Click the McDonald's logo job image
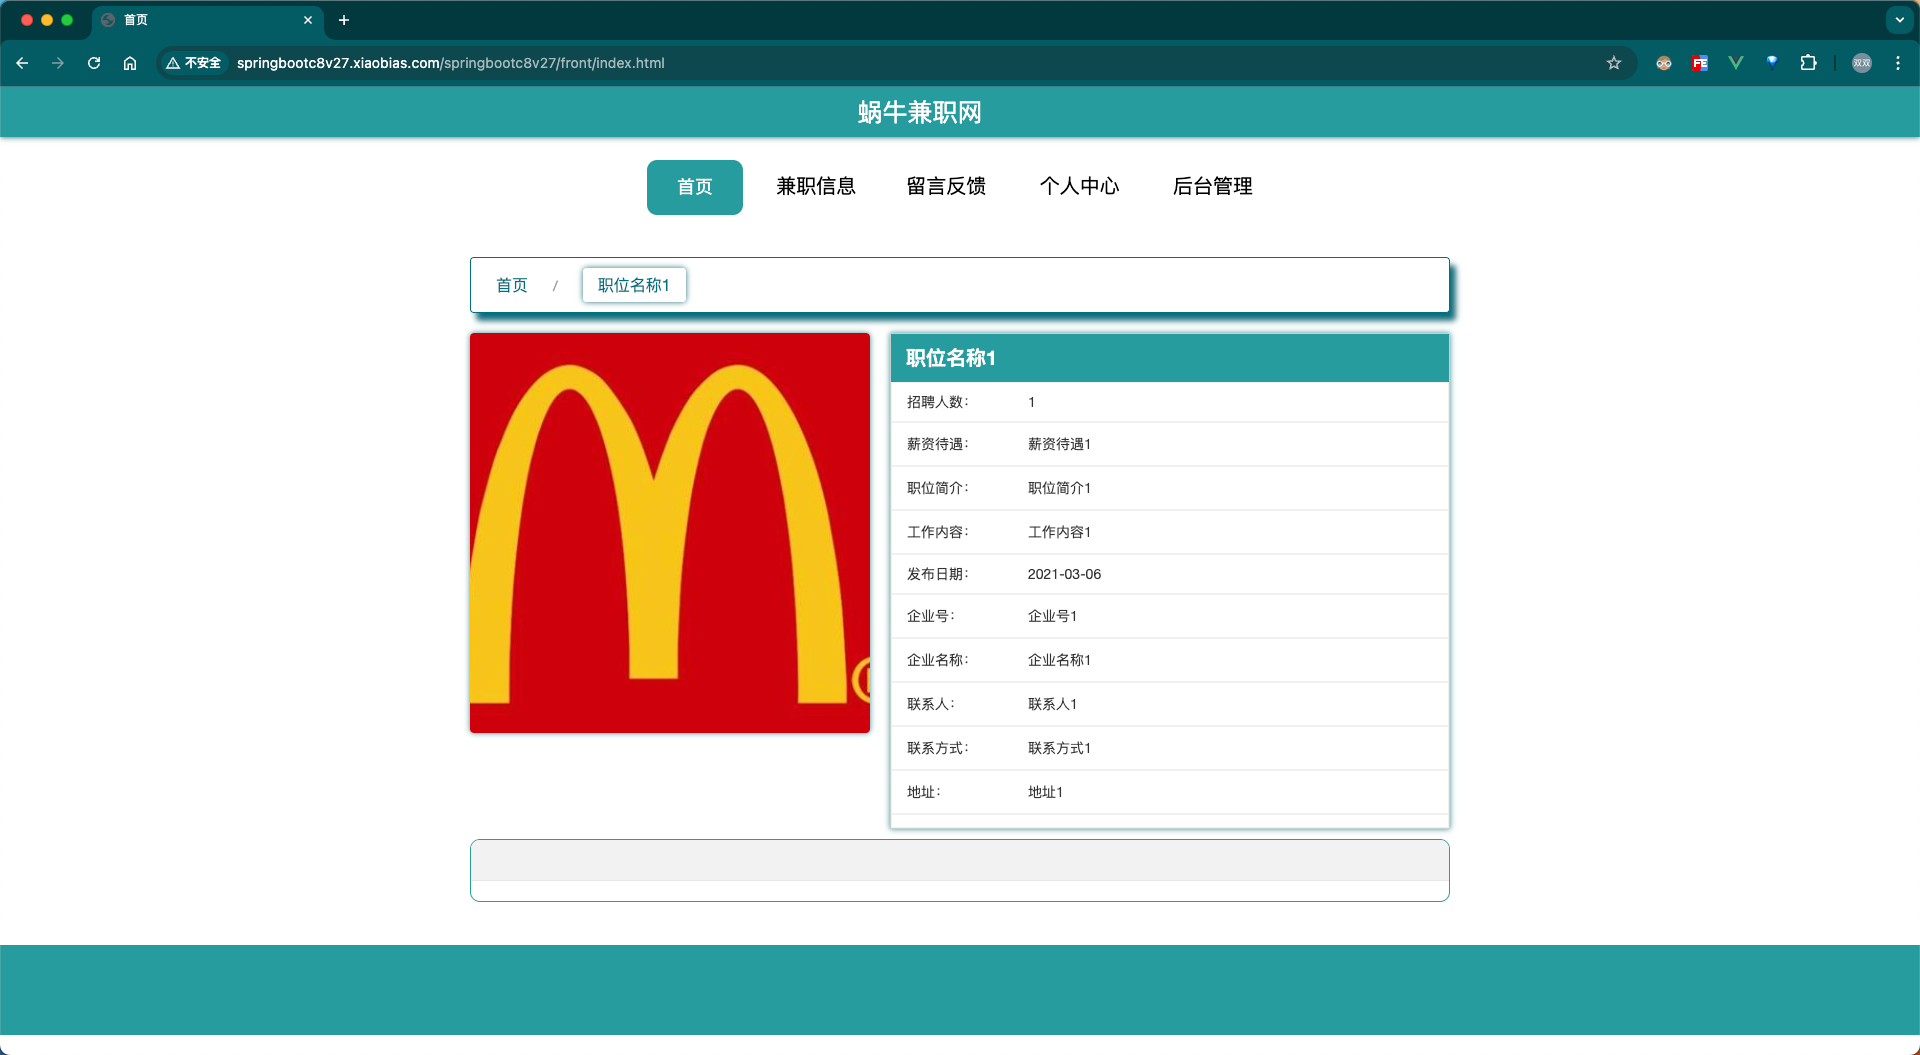 [x=670, y=533]
